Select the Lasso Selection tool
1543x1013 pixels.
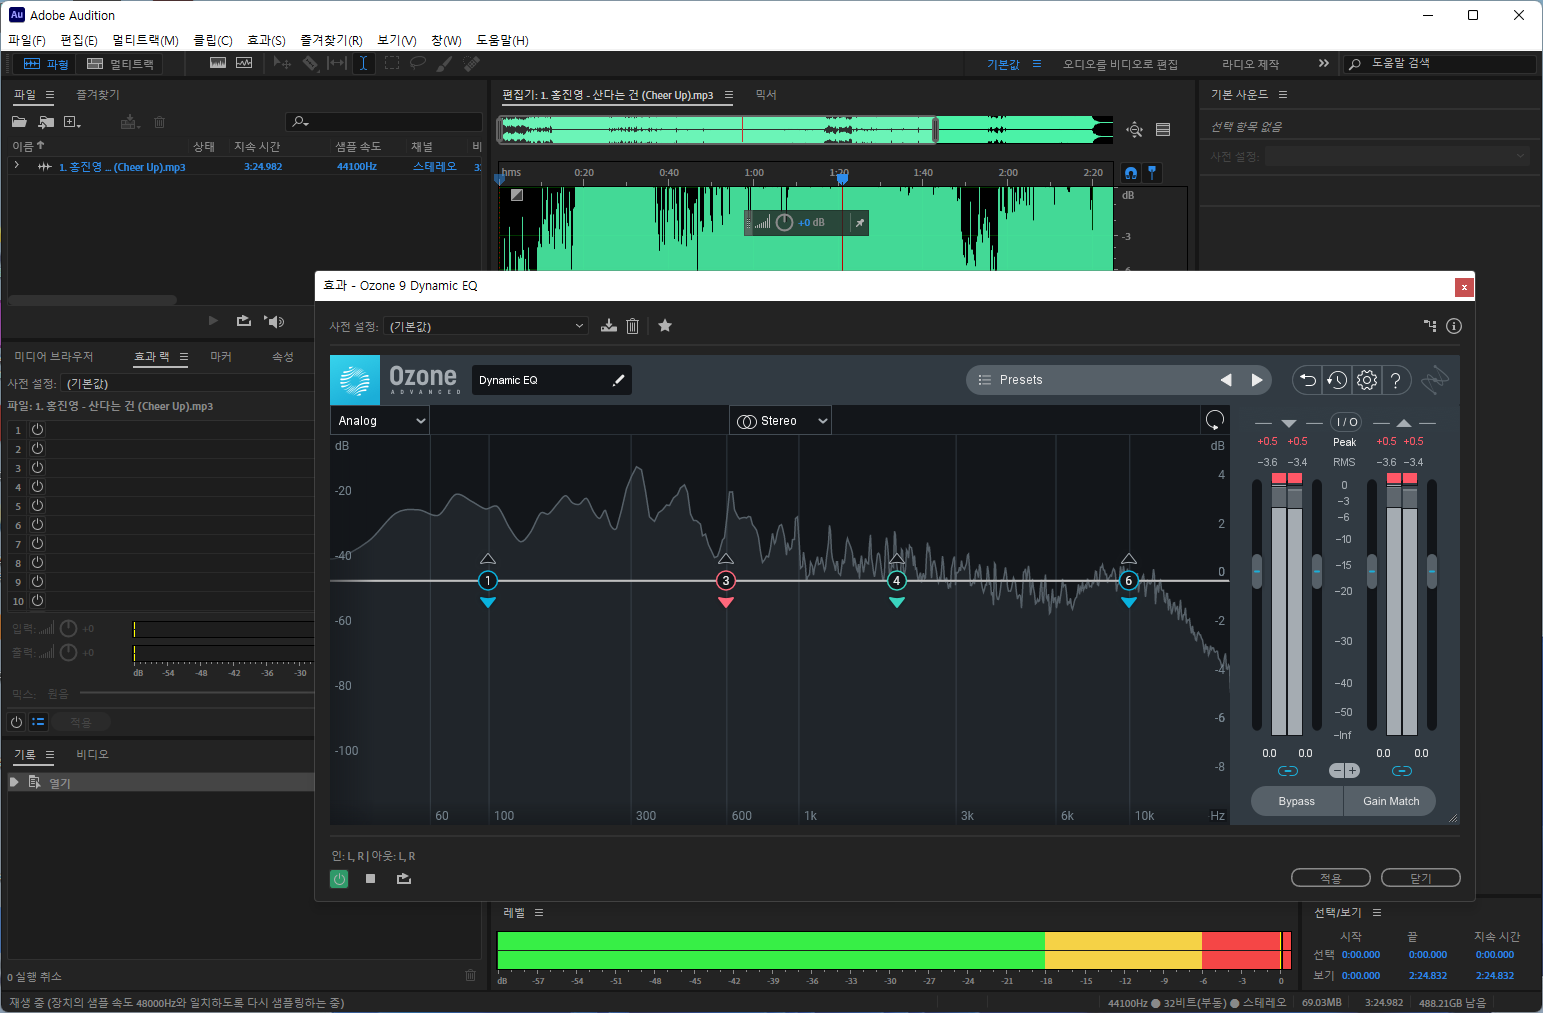[418, 63]
